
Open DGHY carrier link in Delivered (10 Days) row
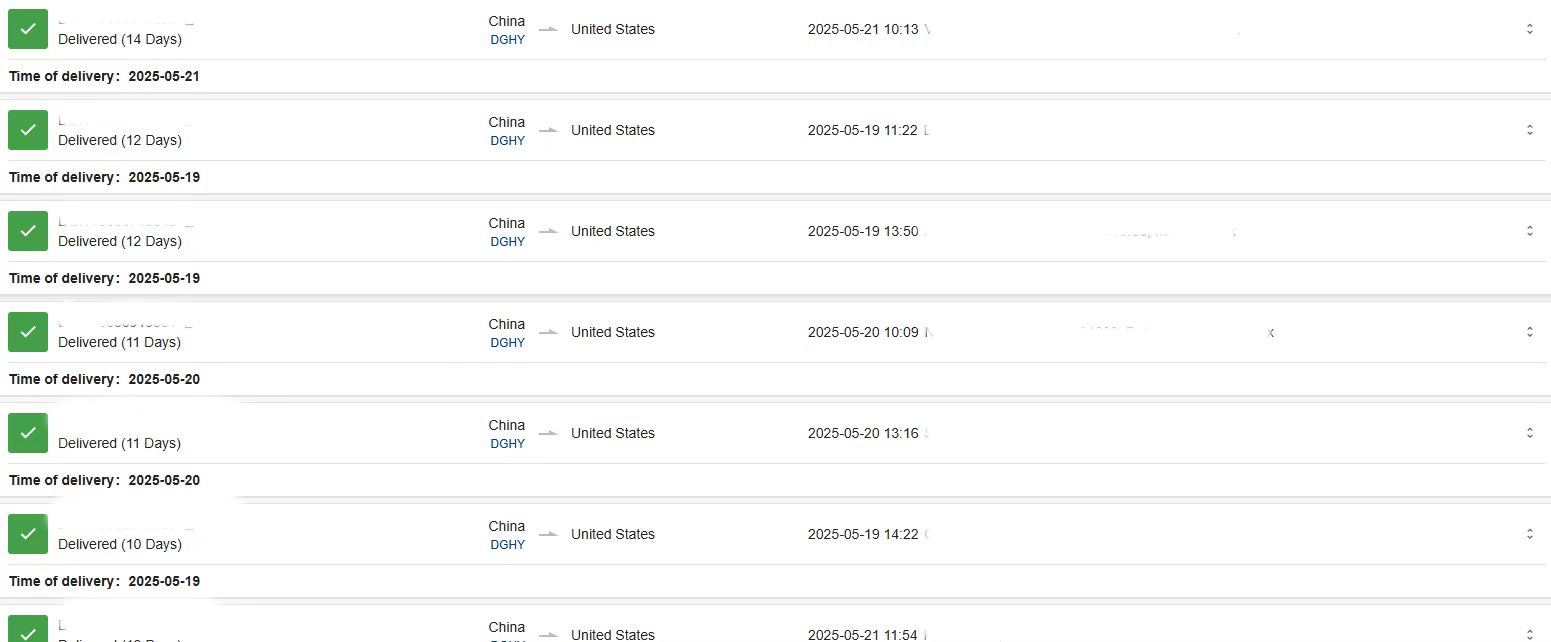(507, 545)
